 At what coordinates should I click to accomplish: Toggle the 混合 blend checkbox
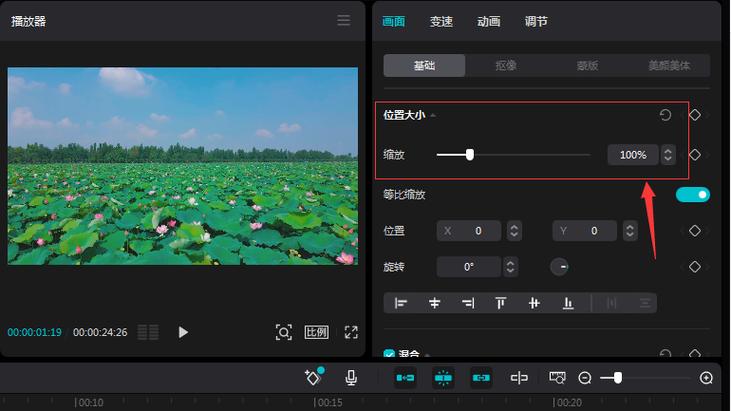click(x=389, y=354)
